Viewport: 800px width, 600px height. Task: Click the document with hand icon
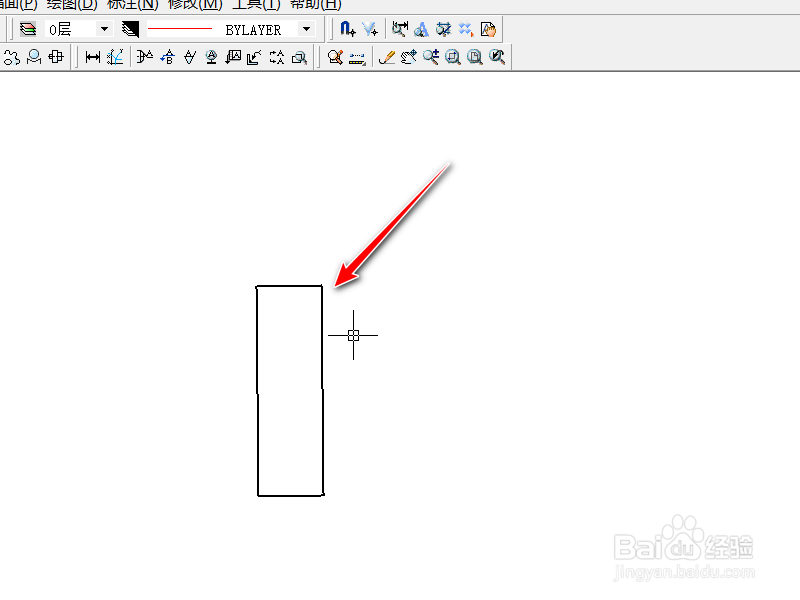click(x=488, y=29)
